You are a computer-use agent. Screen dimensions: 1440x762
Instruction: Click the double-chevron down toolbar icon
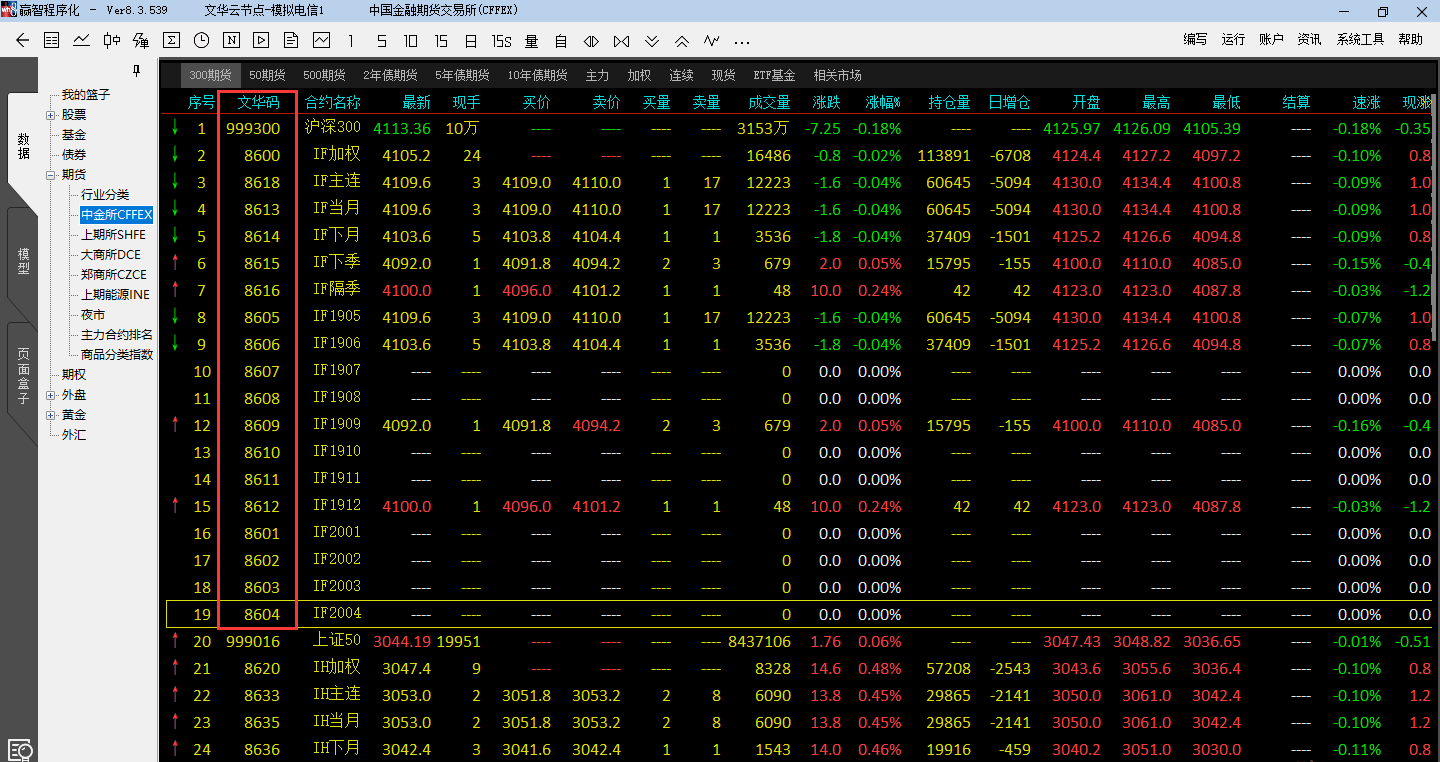[x=652, y=41]
